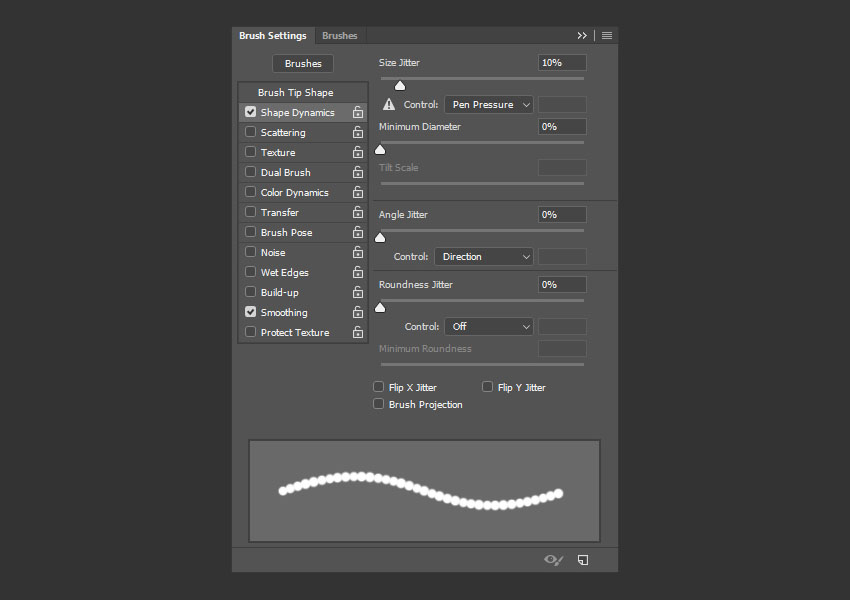Enable the Flip X Jitter checkbox
The height and width of the screenshot is (600, 850).
click(x=379, y=387)
